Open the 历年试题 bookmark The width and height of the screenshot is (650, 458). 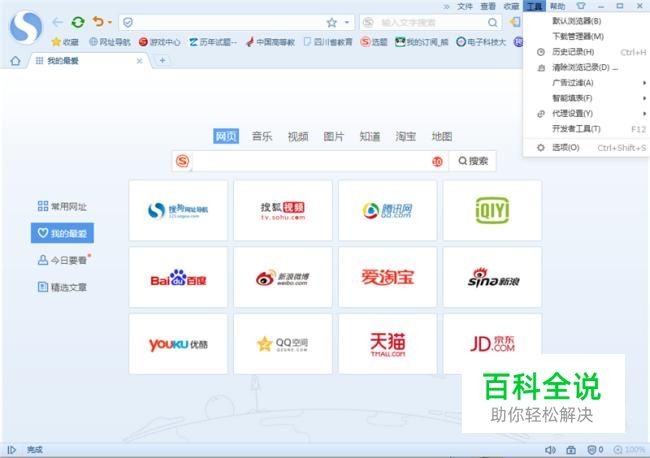213,42
